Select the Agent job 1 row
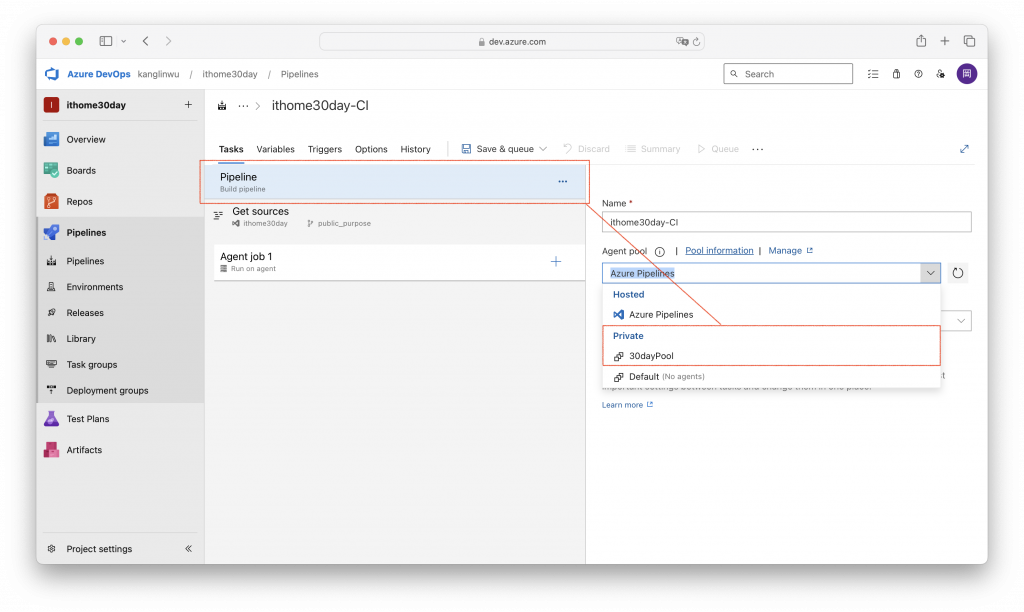 399,262
